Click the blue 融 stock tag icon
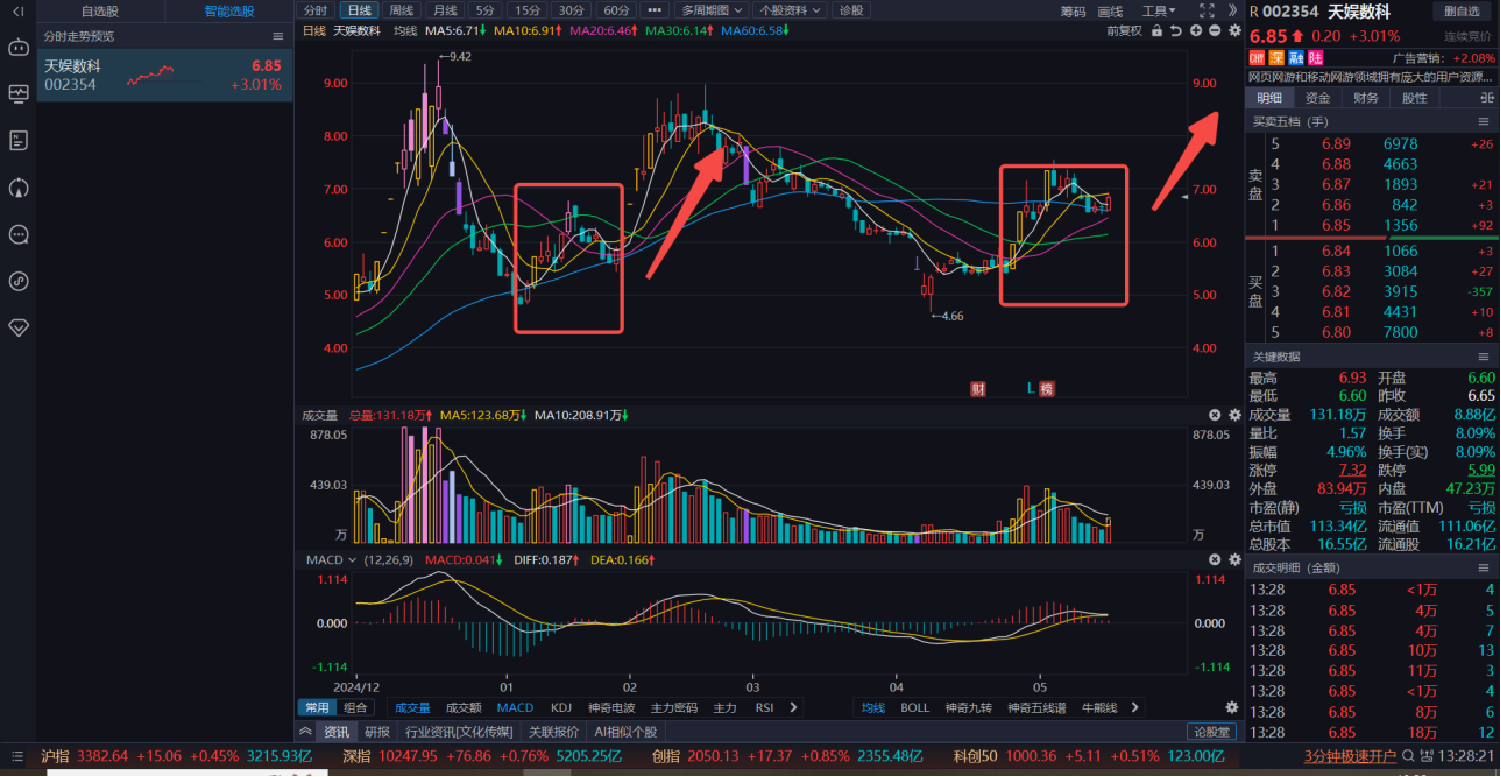1501x777 pixels. click(x=1296, y=58)
